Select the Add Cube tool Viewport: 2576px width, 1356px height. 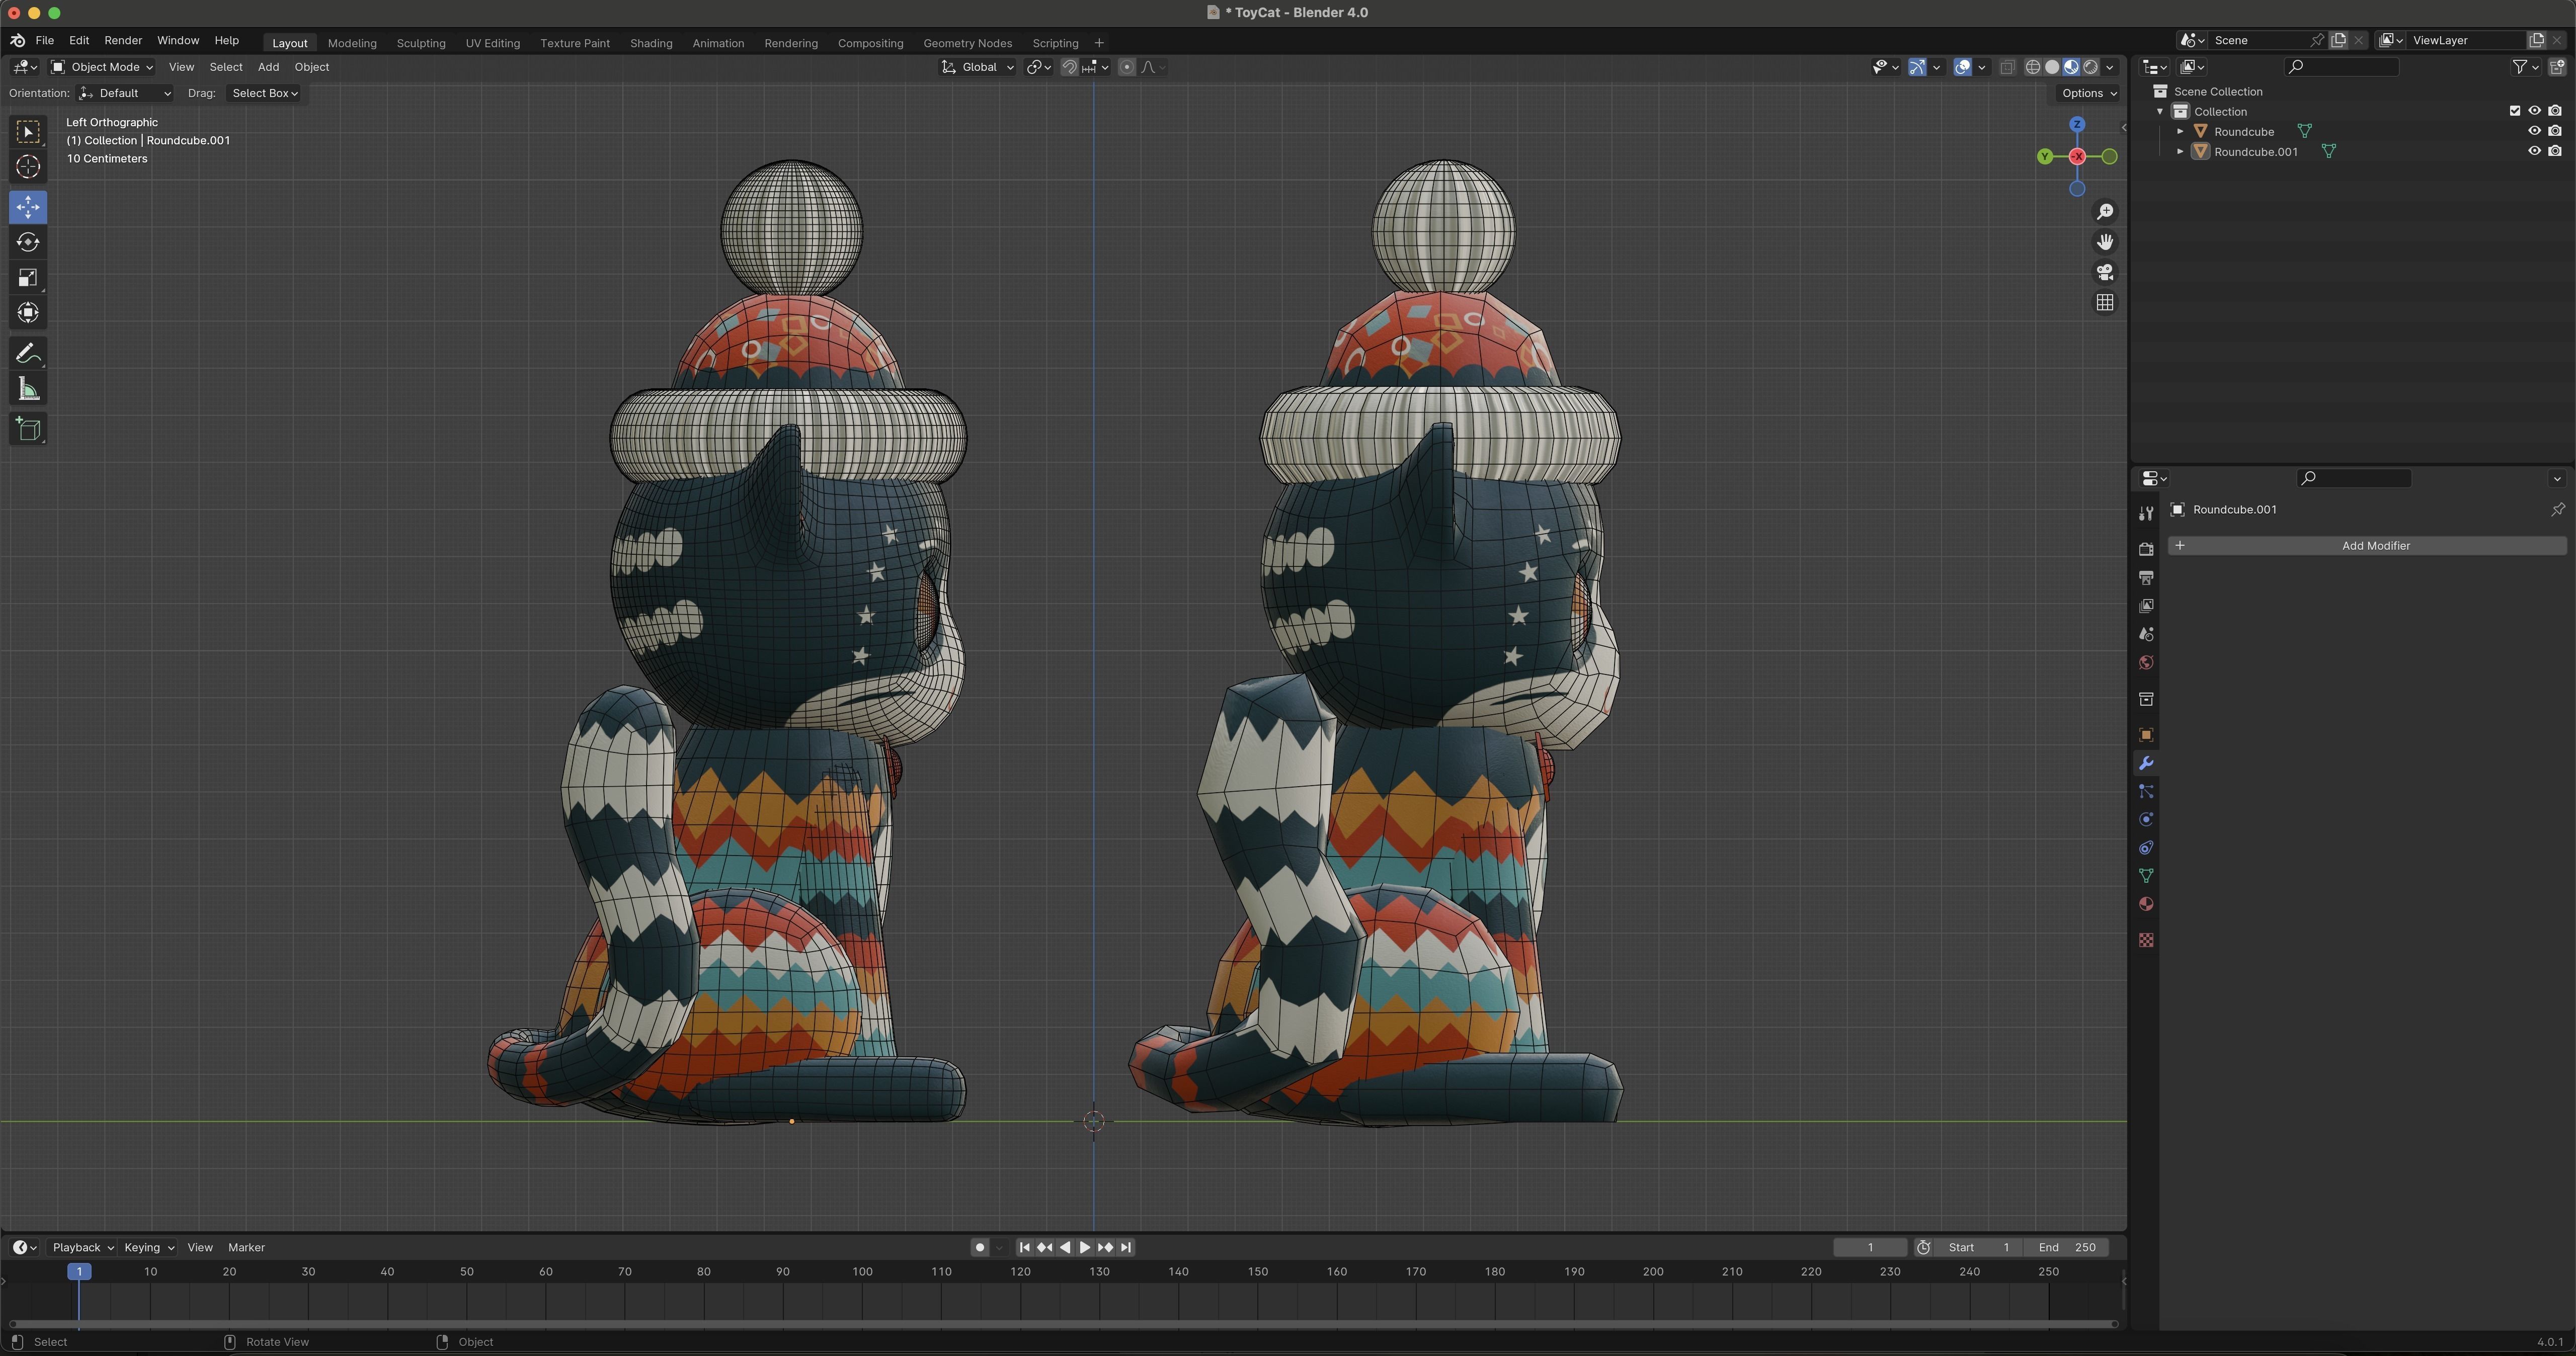[x=28, y=430]
